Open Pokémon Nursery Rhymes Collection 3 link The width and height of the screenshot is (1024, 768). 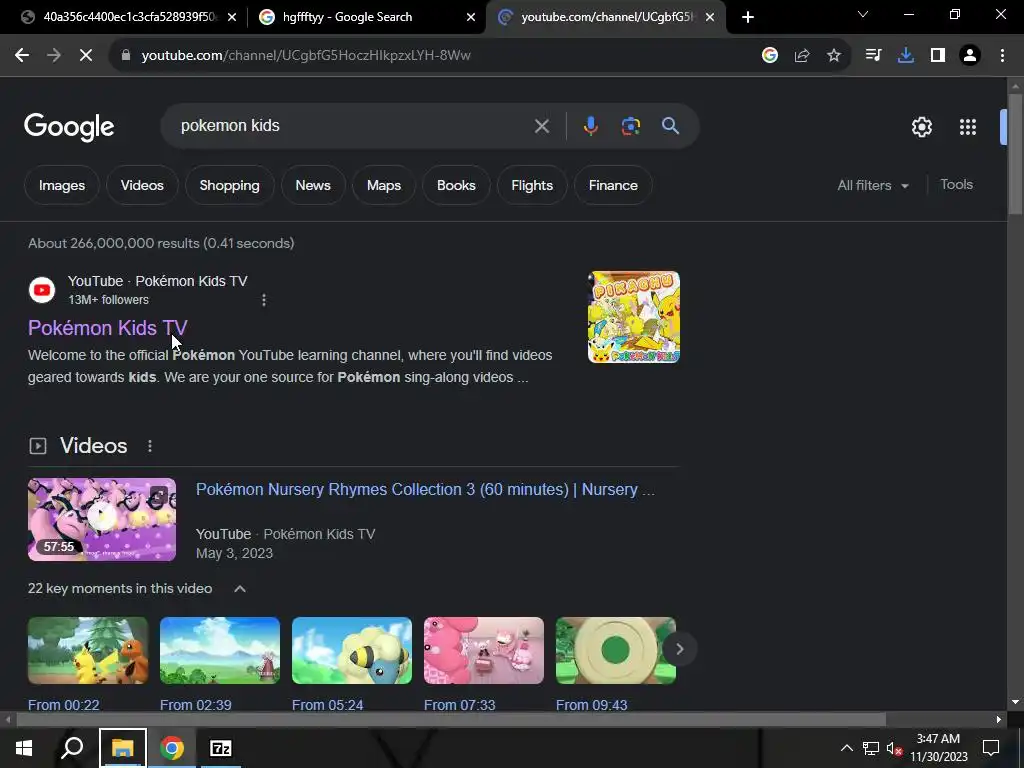[x=425, y=490]
